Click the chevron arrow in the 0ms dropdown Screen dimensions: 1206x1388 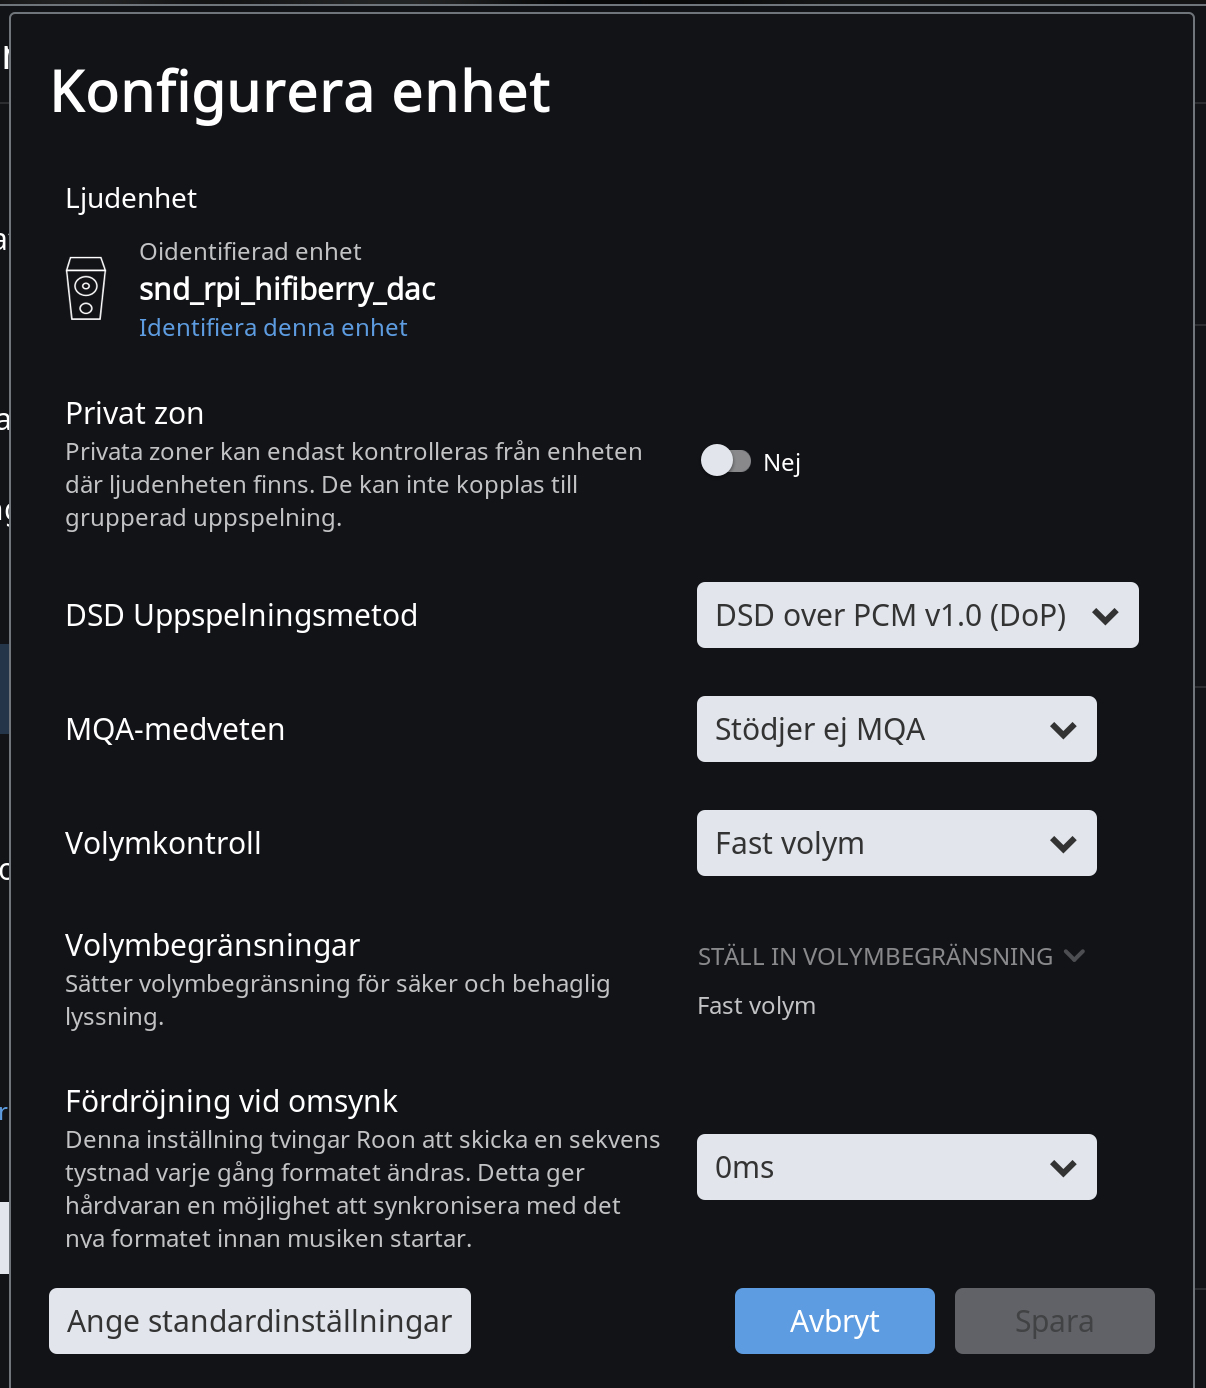tap(1063, 1168)
